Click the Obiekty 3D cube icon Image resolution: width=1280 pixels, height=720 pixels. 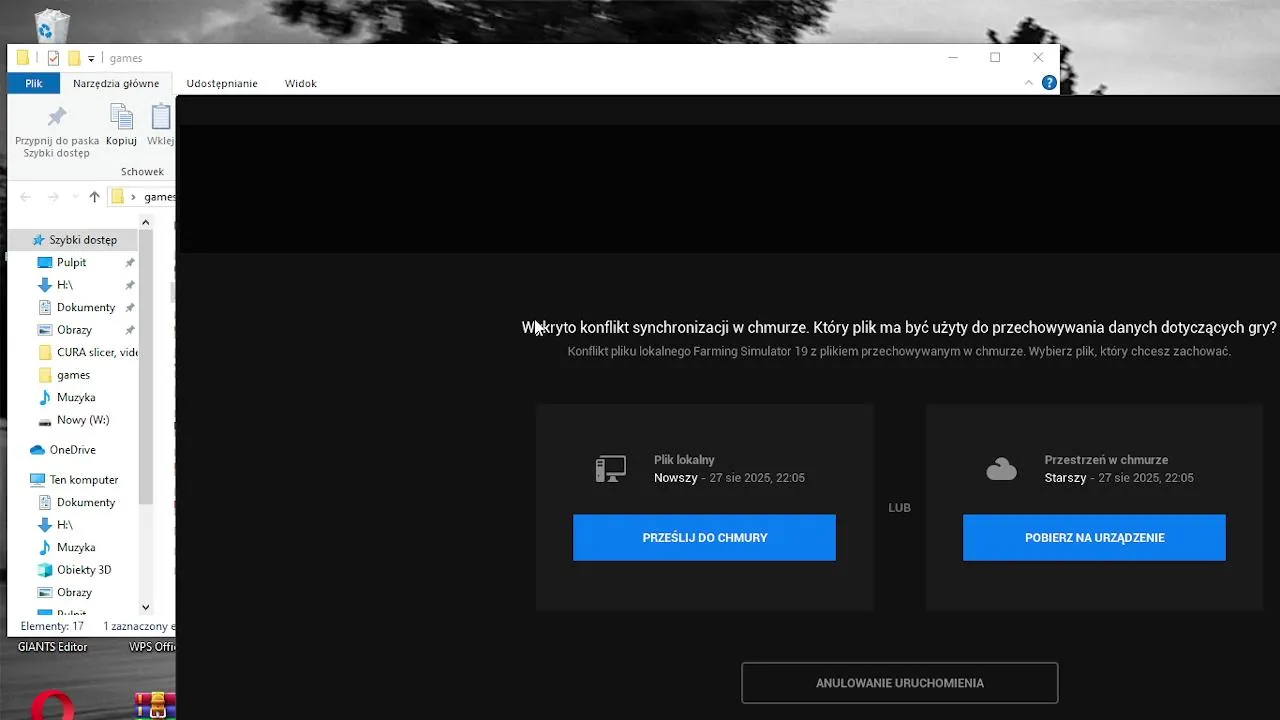pos(44,570)
